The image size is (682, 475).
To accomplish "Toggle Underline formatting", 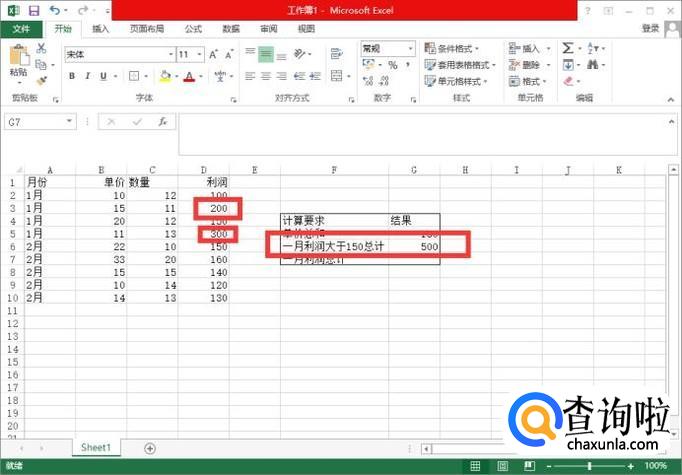I will click(x=103, y=76).
